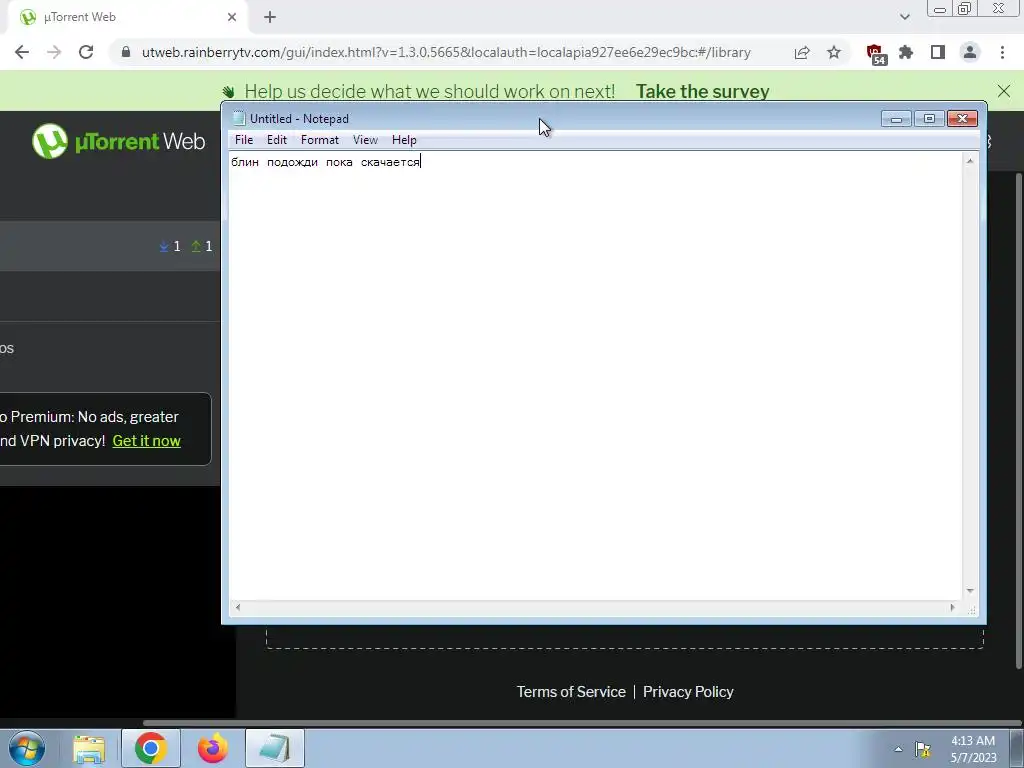The image size is (1024, 768).
Task: Open the Format menu in Notepad
Action: (319, 140)
